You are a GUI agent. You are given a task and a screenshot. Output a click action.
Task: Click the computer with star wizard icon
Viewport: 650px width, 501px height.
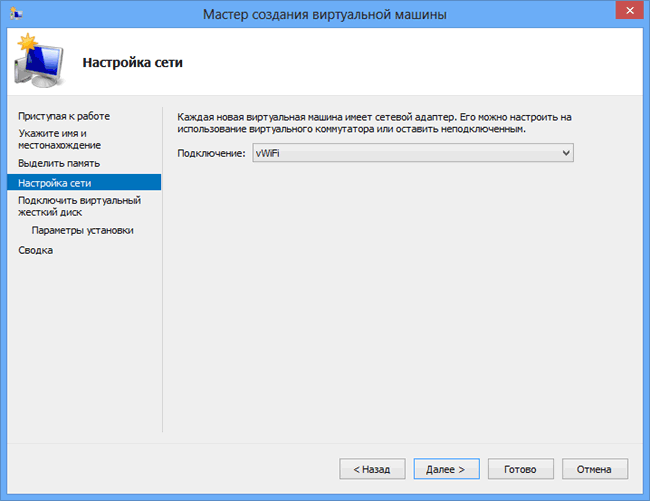point(35,61)
